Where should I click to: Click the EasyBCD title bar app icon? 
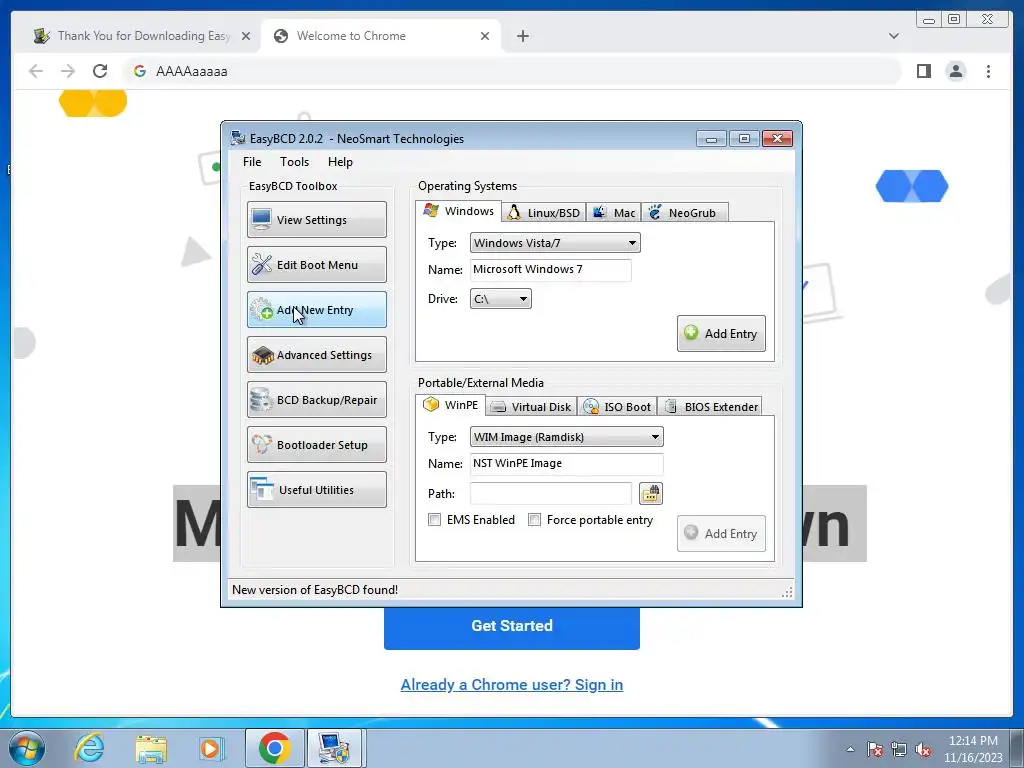click(x=238, y=138)
